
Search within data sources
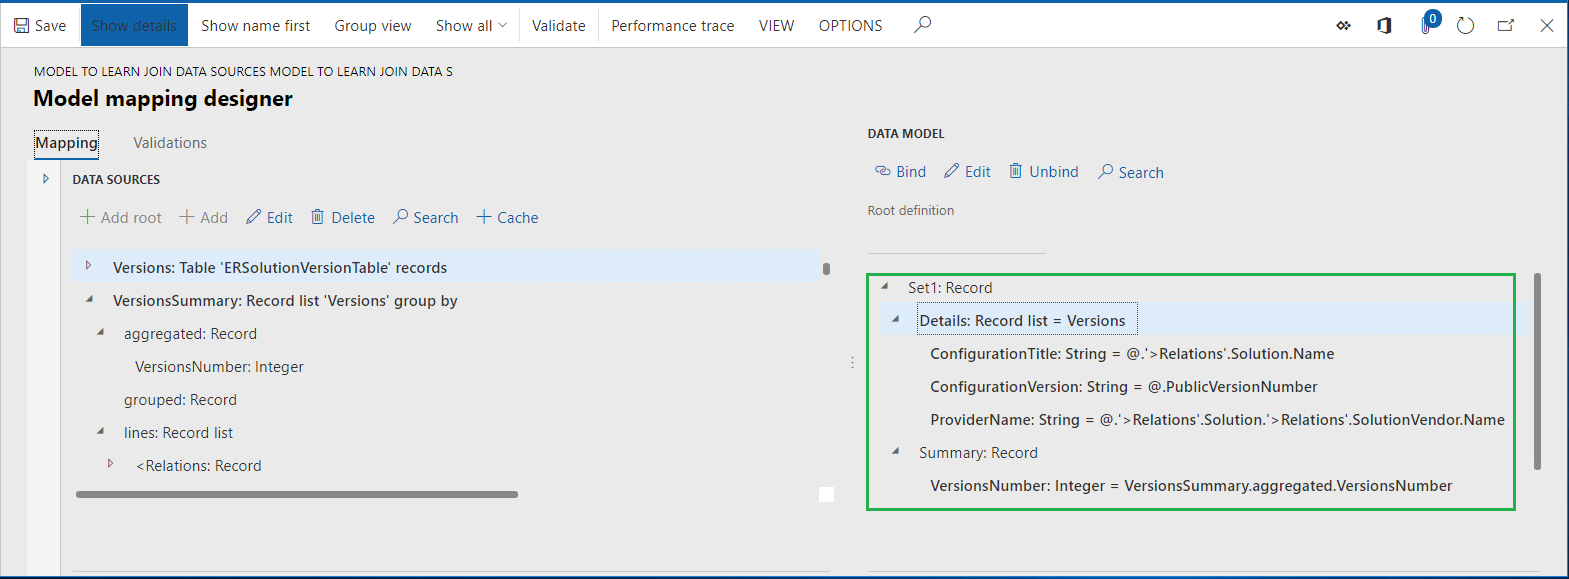425,218
